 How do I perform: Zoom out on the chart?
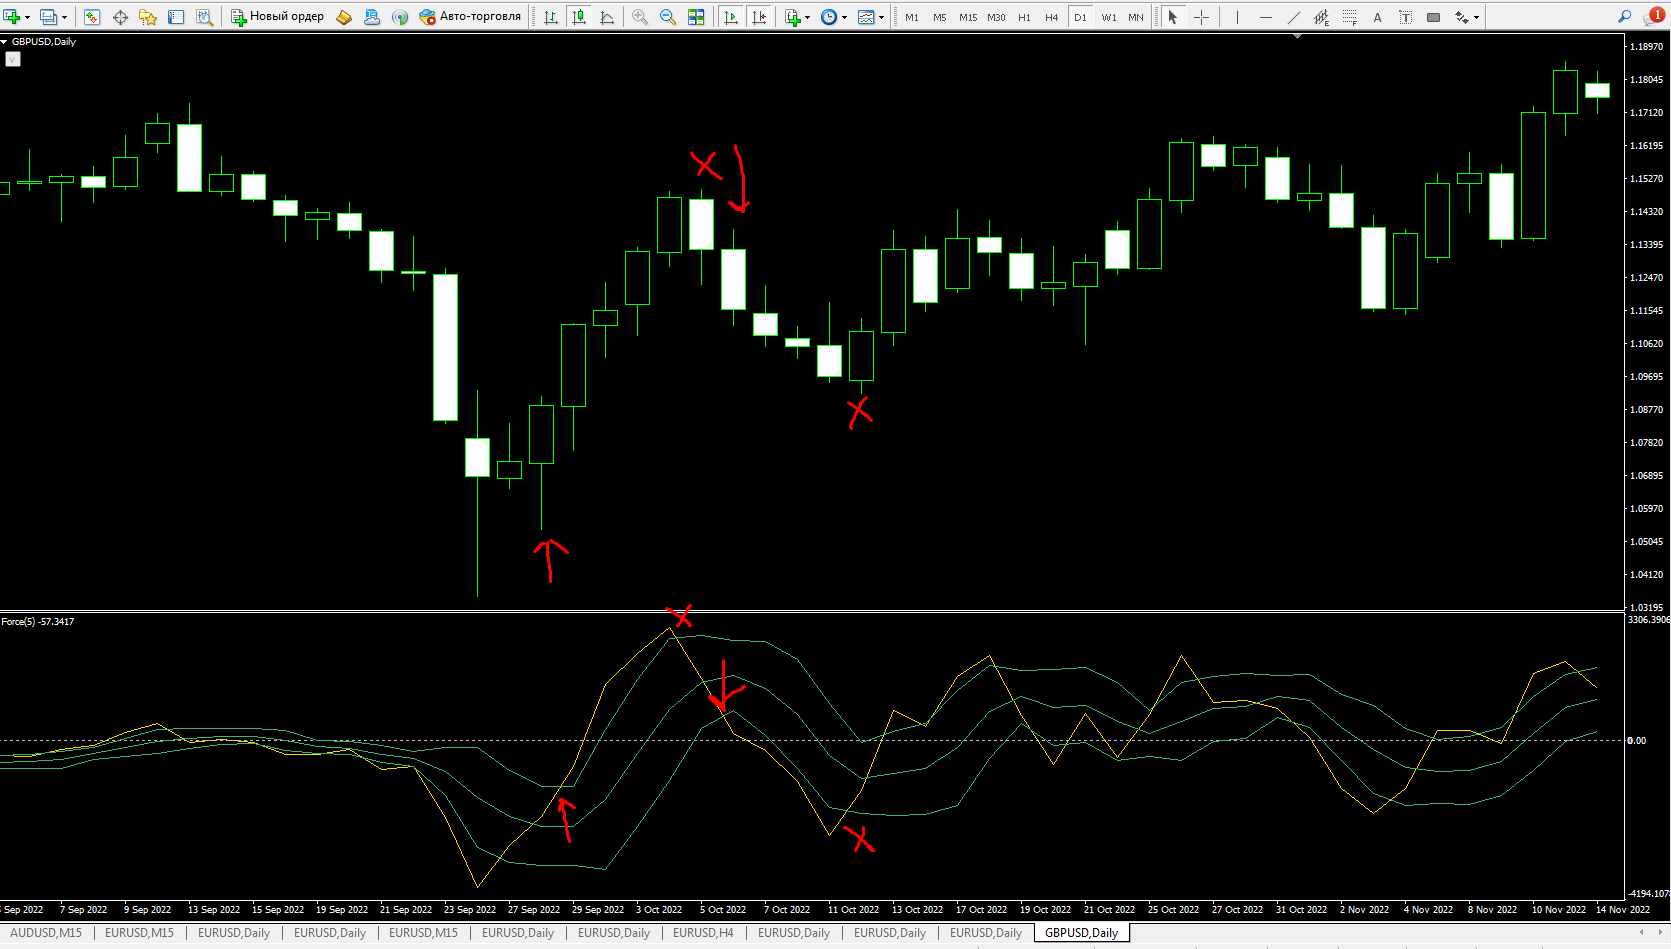pos(668,17)
